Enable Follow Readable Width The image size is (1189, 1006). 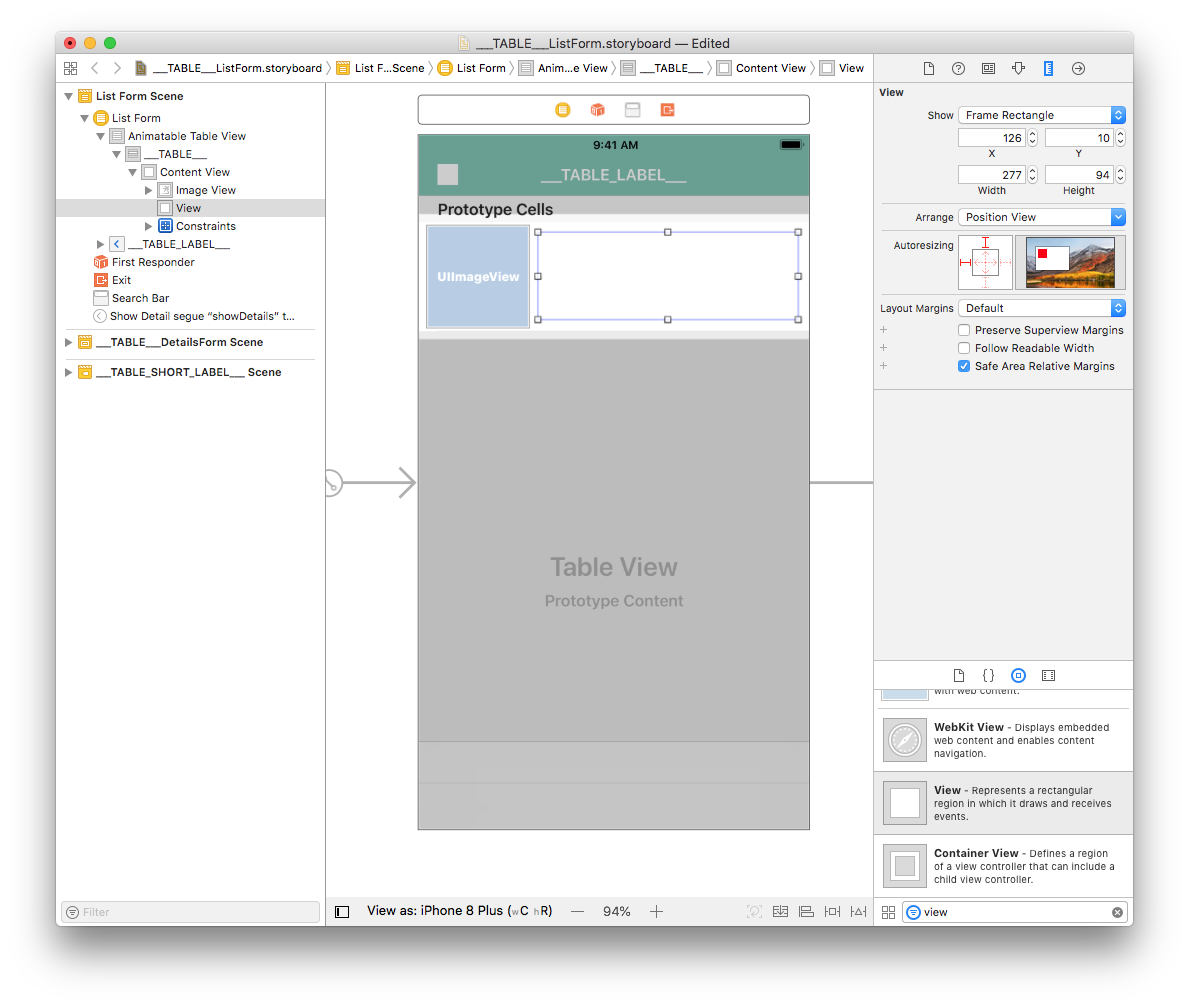(x=964, y=348)
